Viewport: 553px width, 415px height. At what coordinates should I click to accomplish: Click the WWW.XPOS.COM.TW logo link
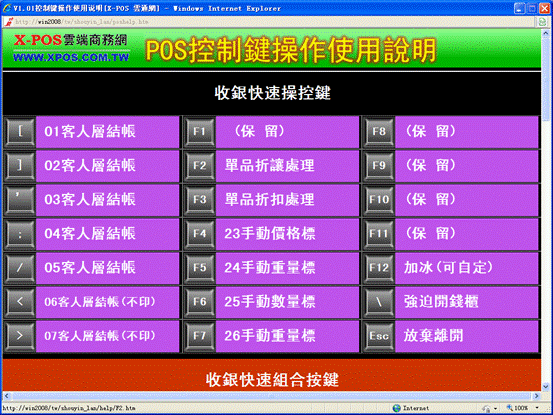coord(71,57)
